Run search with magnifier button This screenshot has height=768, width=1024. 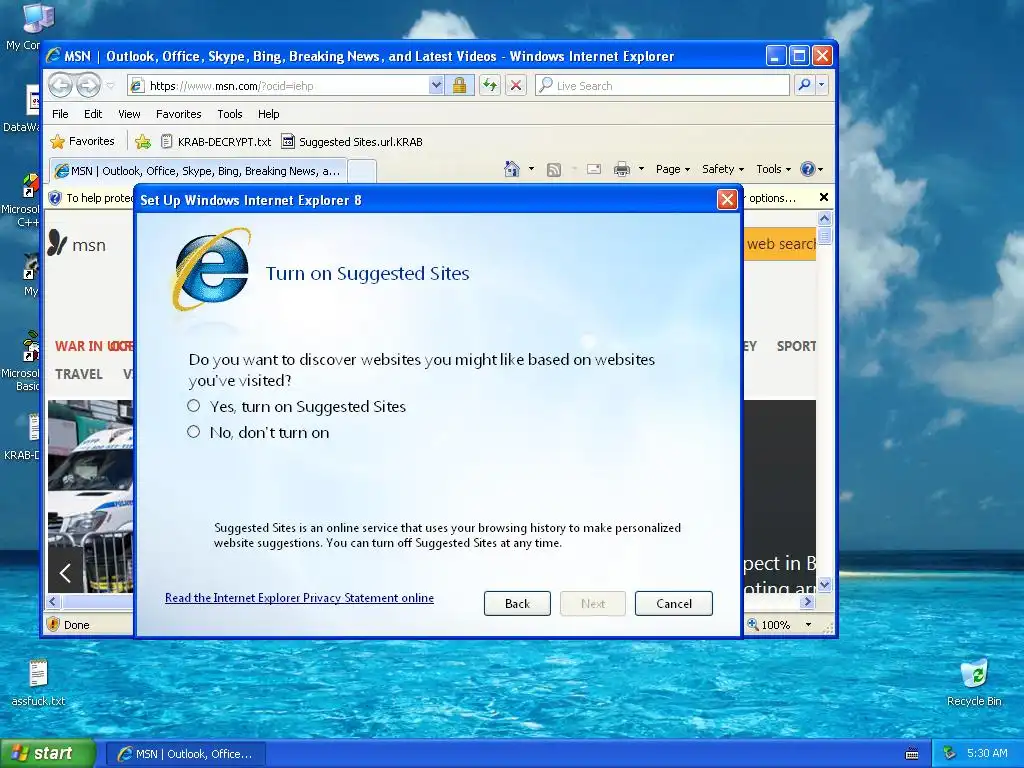coord(805,85)
